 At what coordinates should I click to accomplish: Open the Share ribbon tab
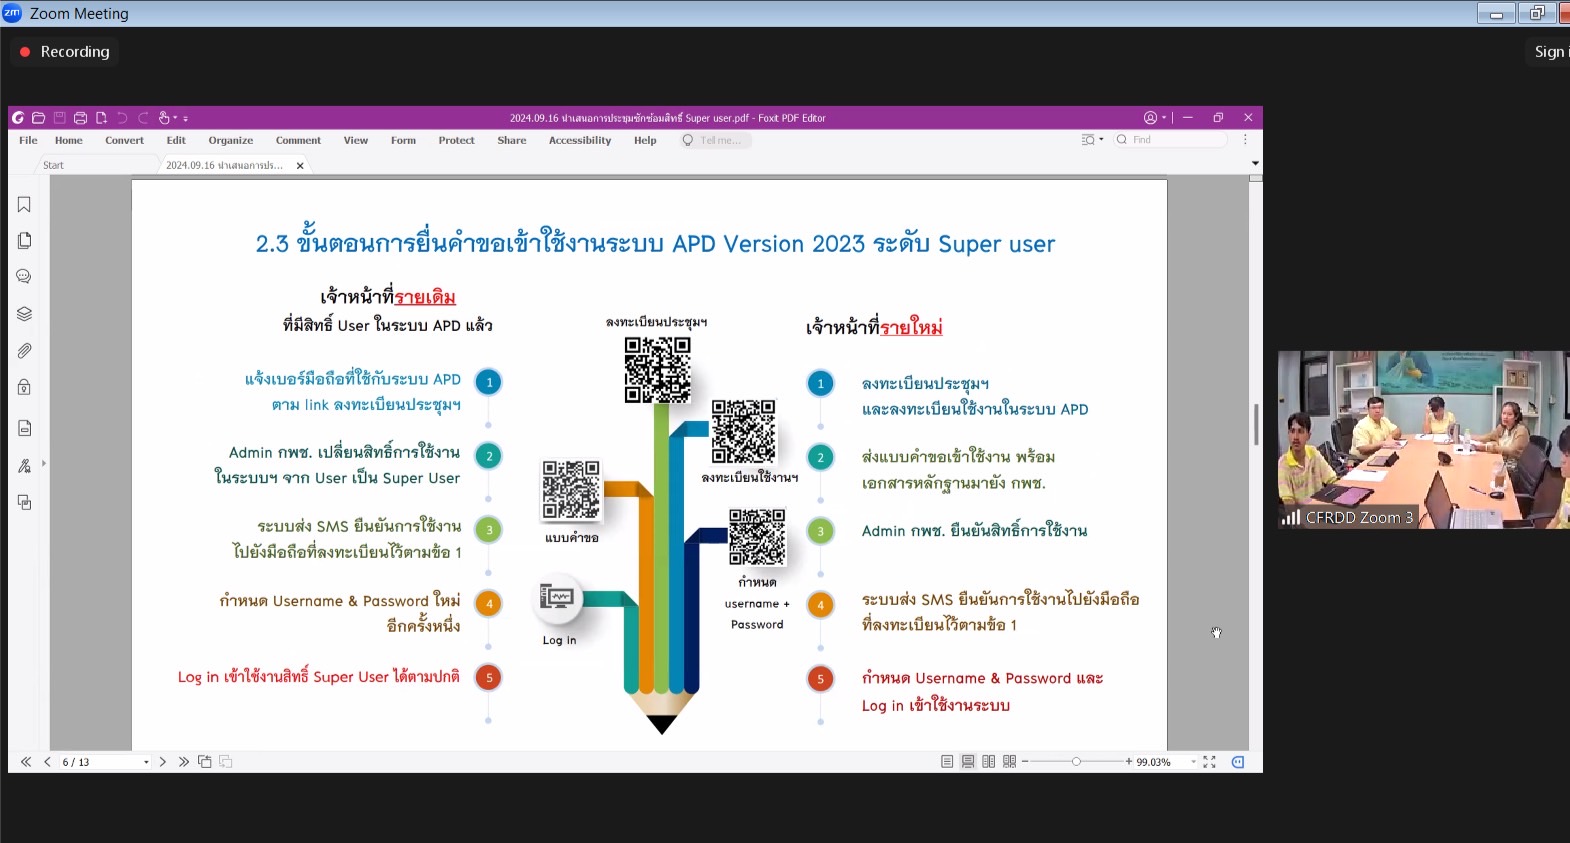click(512, 141)
